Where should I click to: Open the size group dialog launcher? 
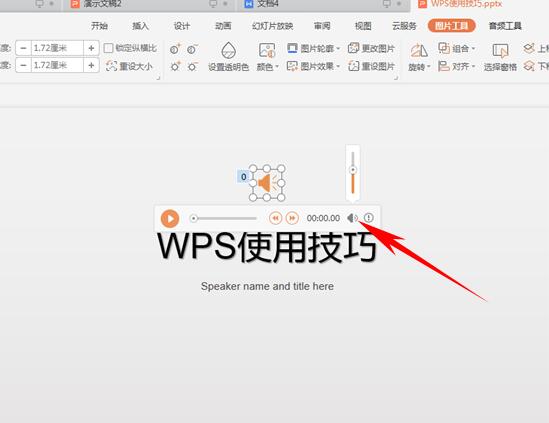(158, 78)
